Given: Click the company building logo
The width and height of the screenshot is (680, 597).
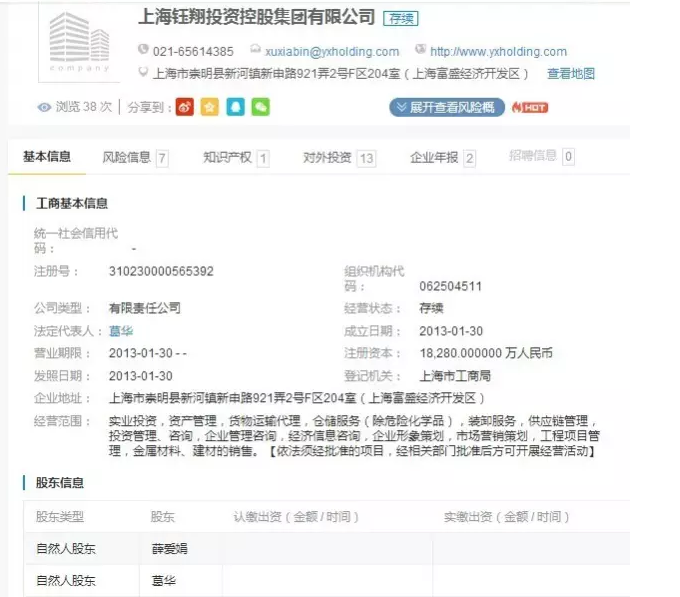Looking at the screenshot, I should (x=79, y=42).
